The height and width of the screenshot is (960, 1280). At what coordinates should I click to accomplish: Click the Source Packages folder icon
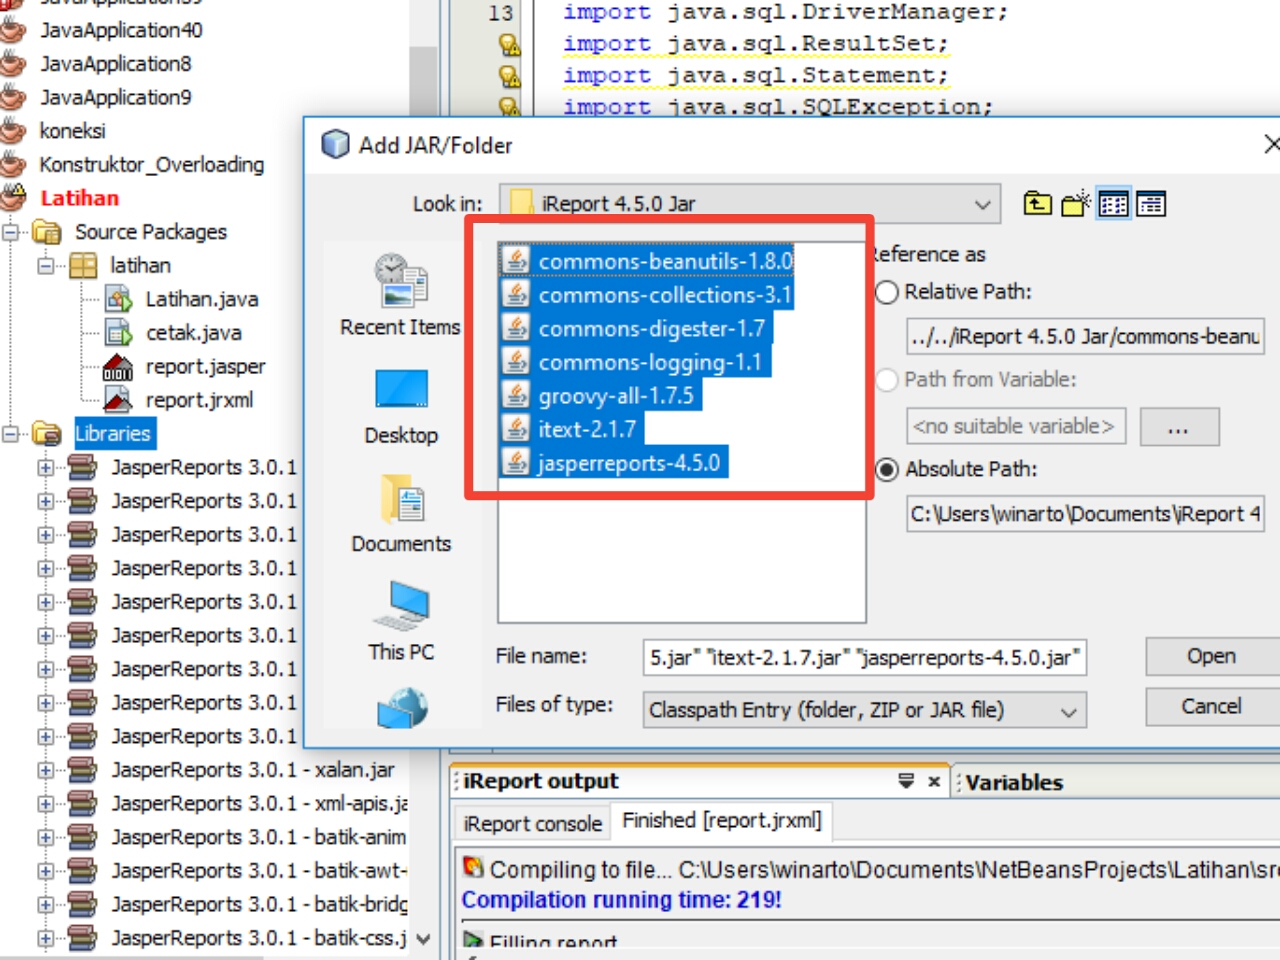[47, 232]
